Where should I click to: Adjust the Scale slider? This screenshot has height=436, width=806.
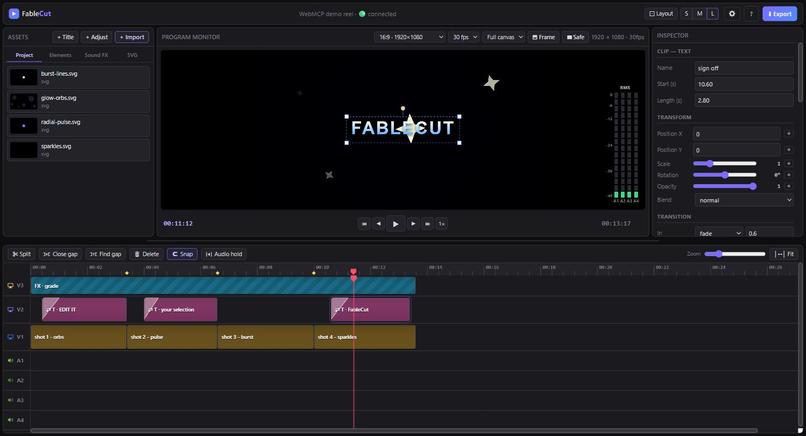click(x=725, y=164)
